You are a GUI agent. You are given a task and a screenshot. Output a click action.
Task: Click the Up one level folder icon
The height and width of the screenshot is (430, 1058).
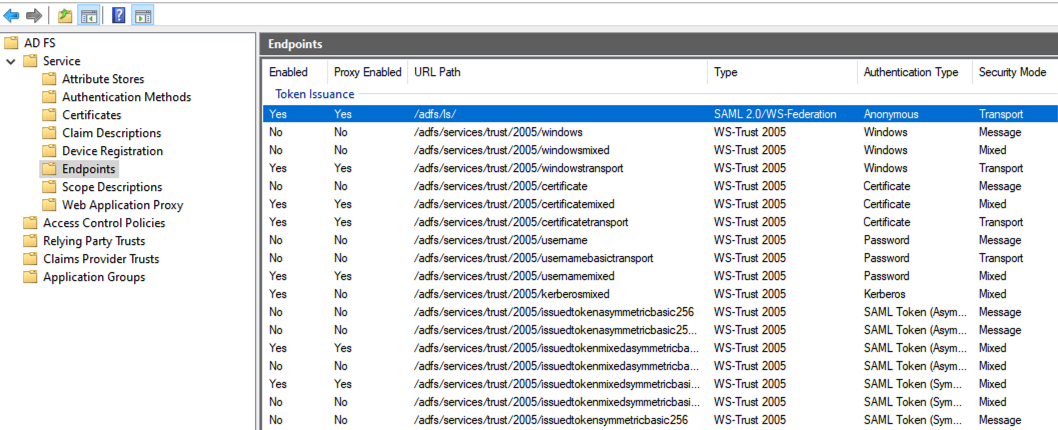click(65, 16)
